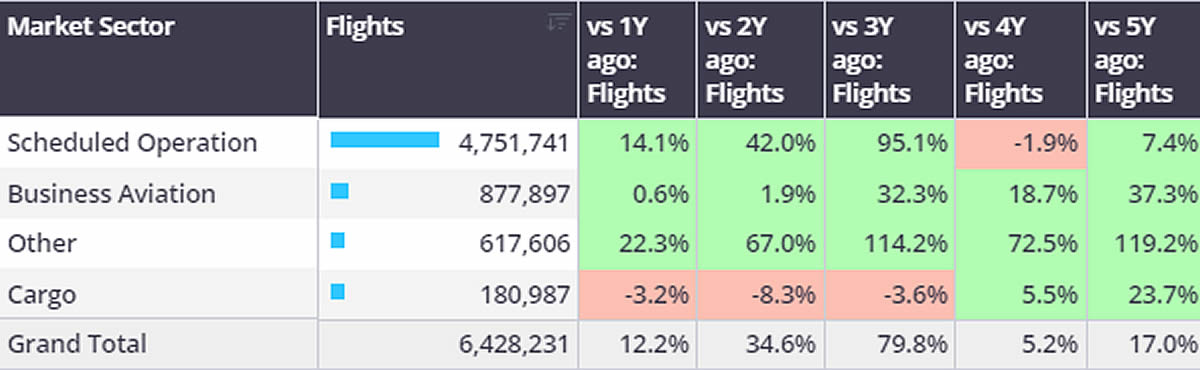Click the Cargo row label
The width and height of the screenshot is (1200, 370).
[42, 295]
